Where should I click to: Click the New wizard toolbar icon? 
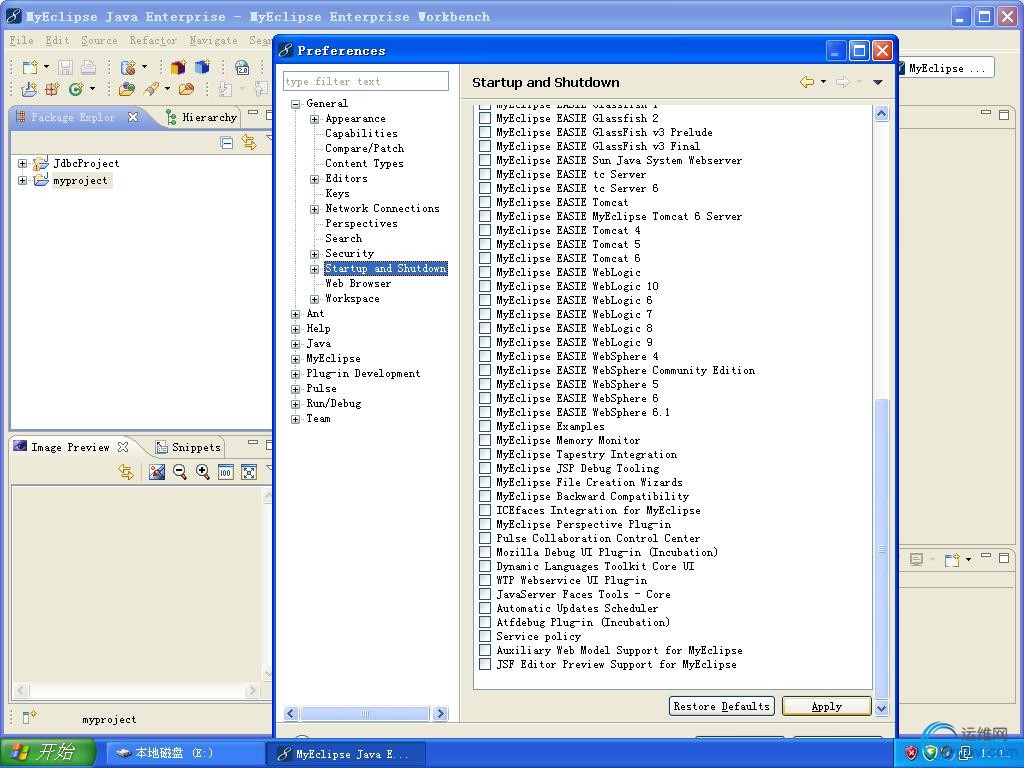pos(30,67)
